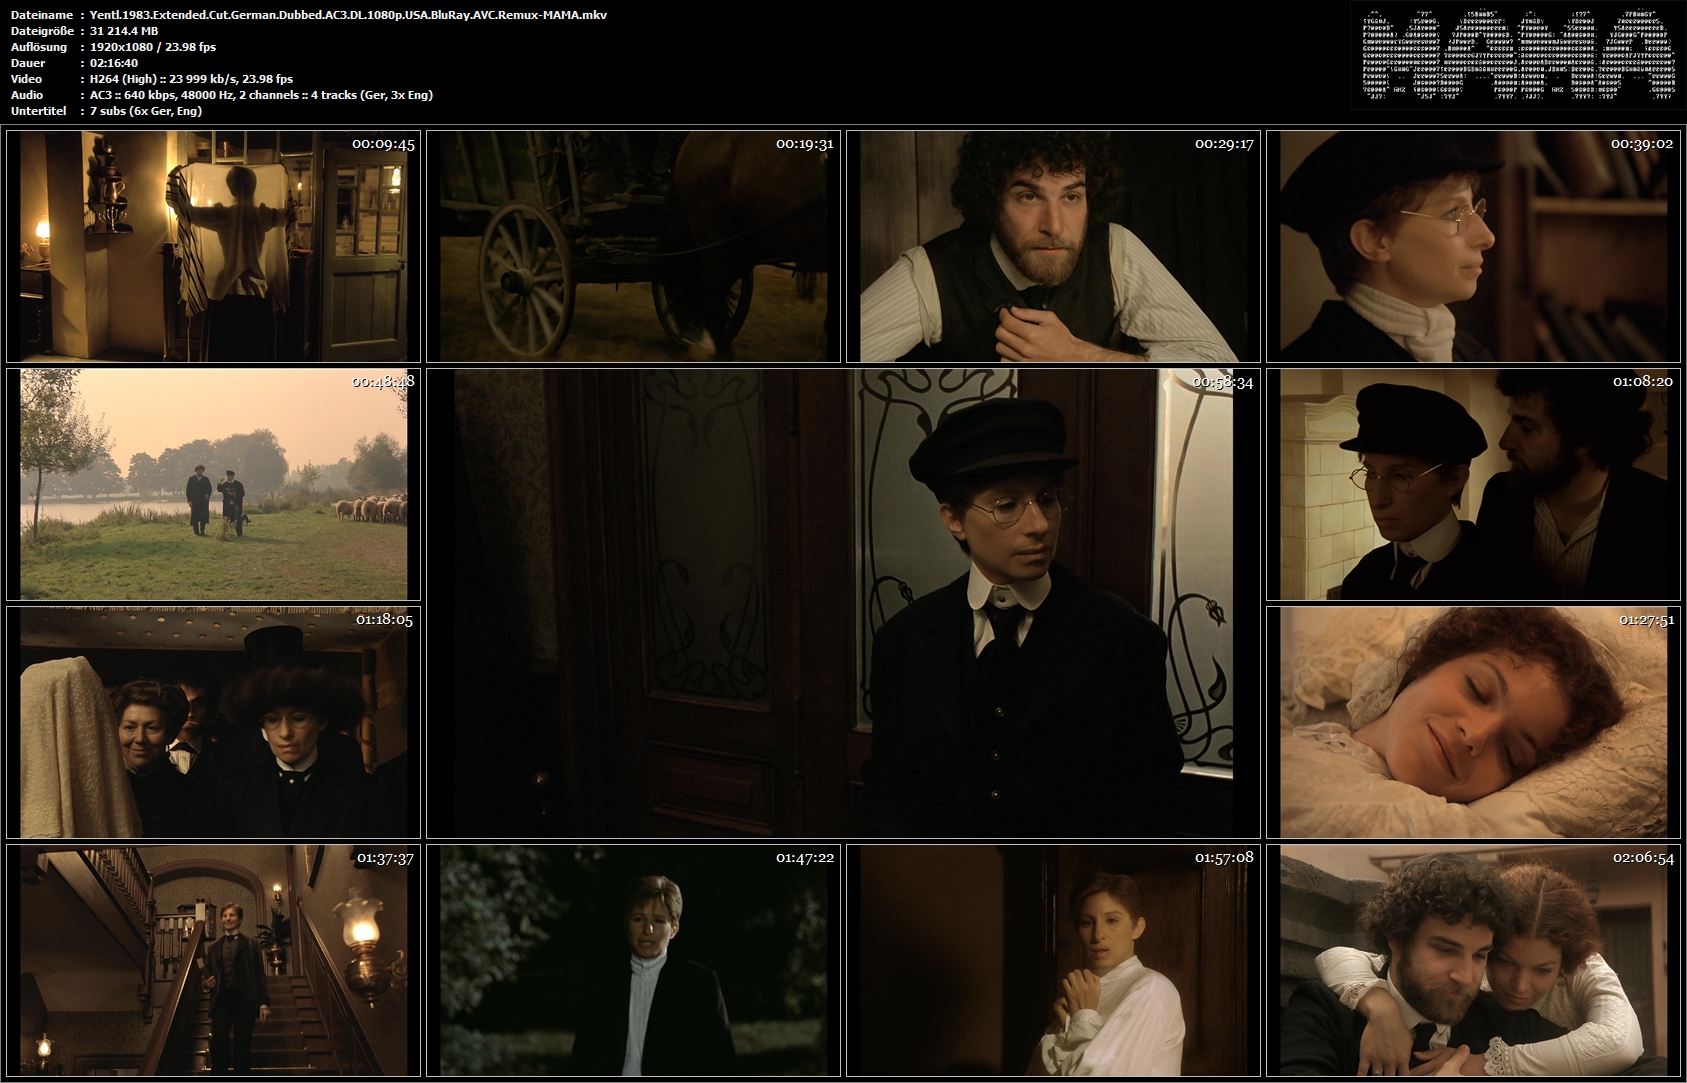
Task: Click the Dateiname label
Action: click(39, 15)
